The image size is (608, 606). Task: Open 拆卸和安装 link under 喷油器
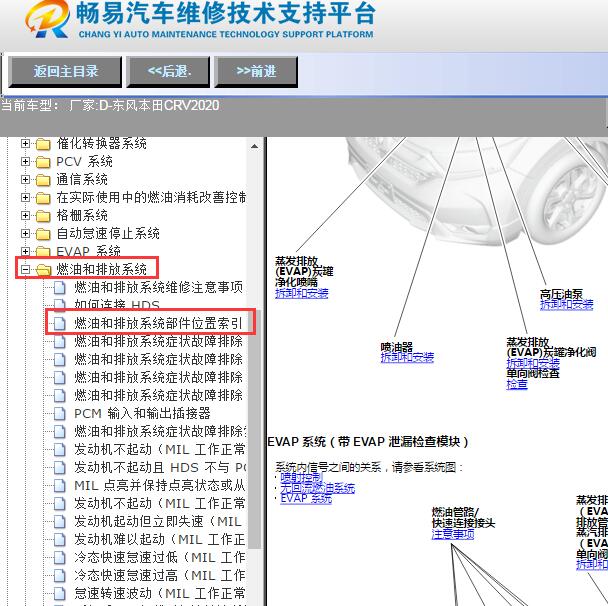(x=407, y=357)
